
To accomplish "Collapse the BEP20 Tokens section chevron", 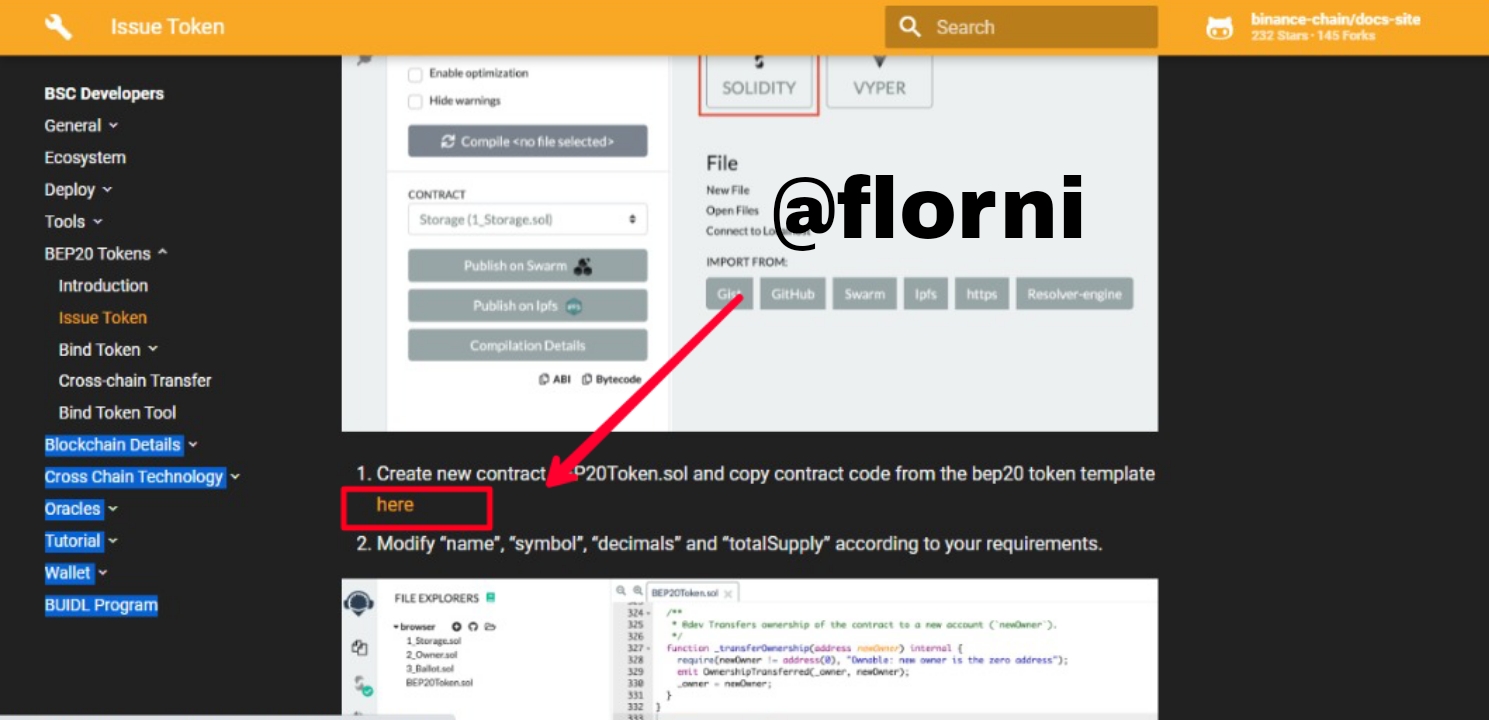I will [162, 254].
